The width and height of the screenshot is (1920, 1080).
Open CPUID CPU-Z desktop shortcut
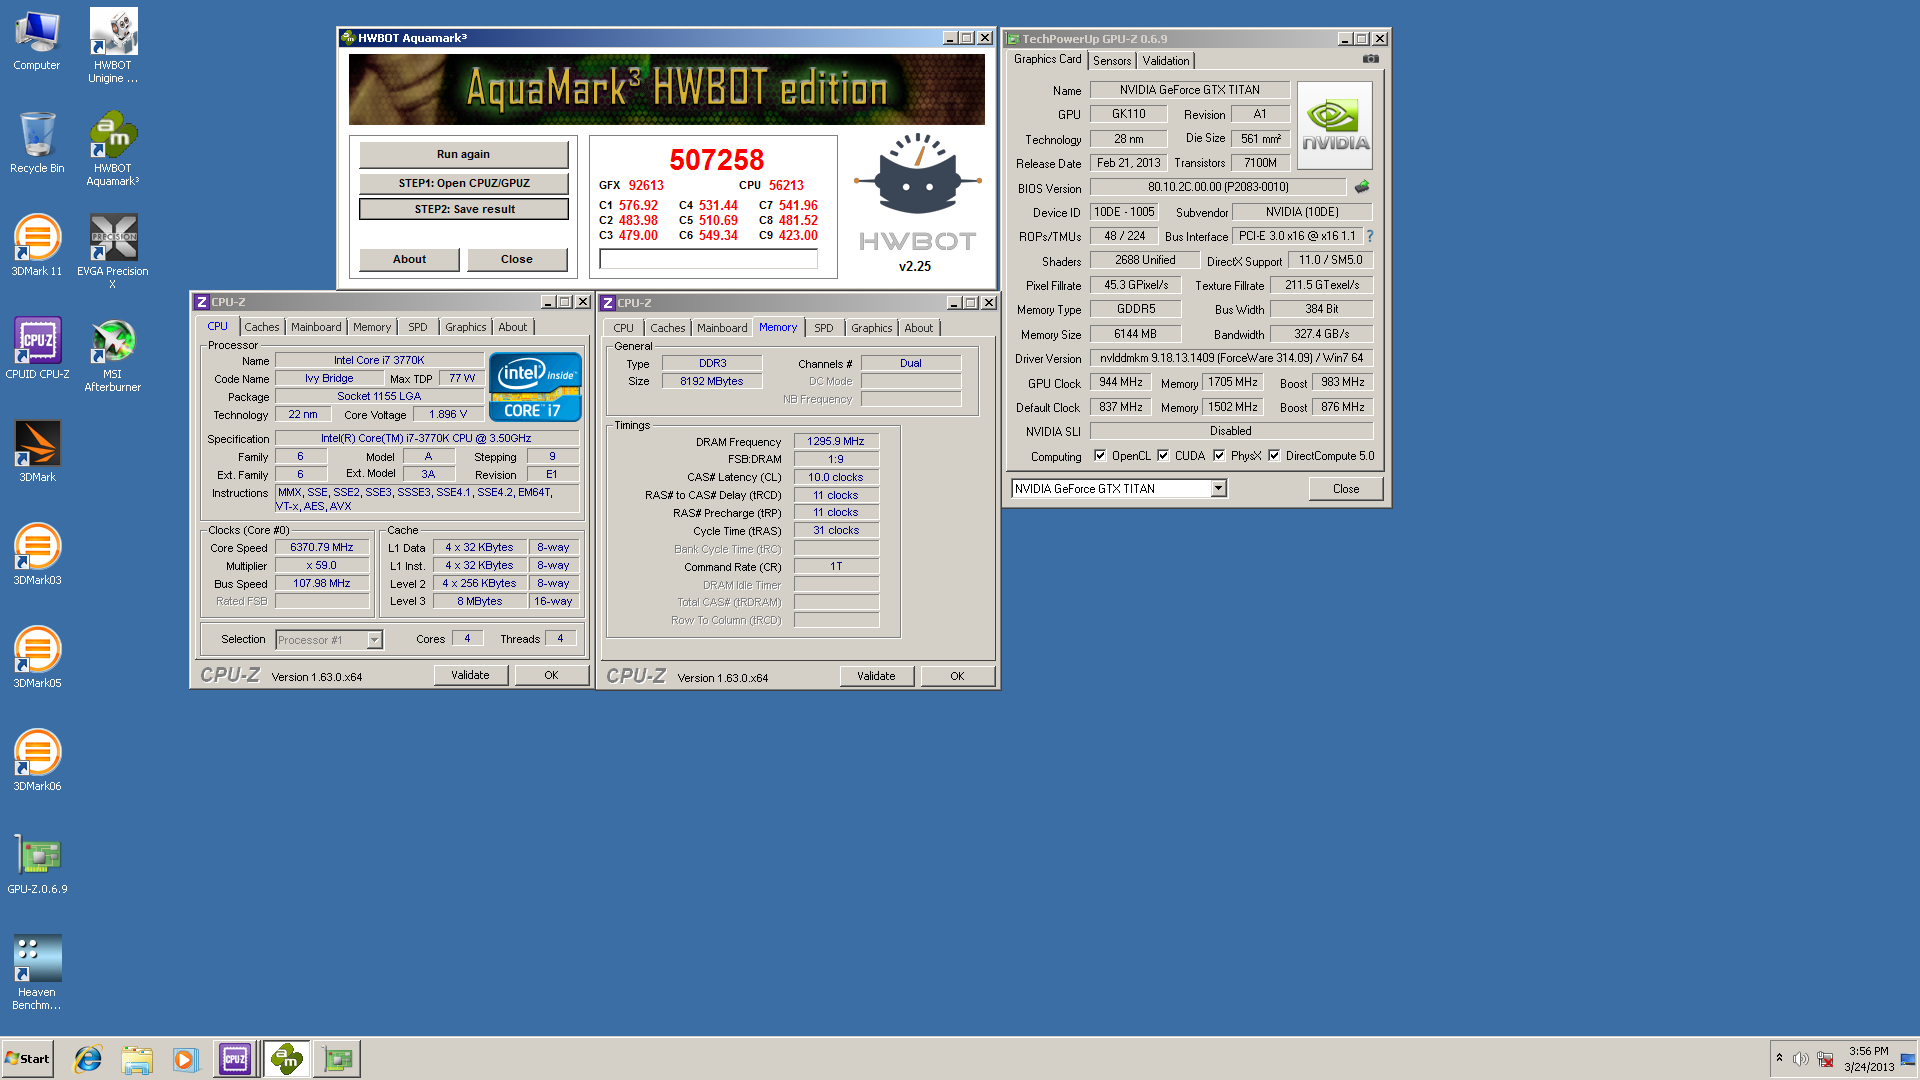click(37, 348)
